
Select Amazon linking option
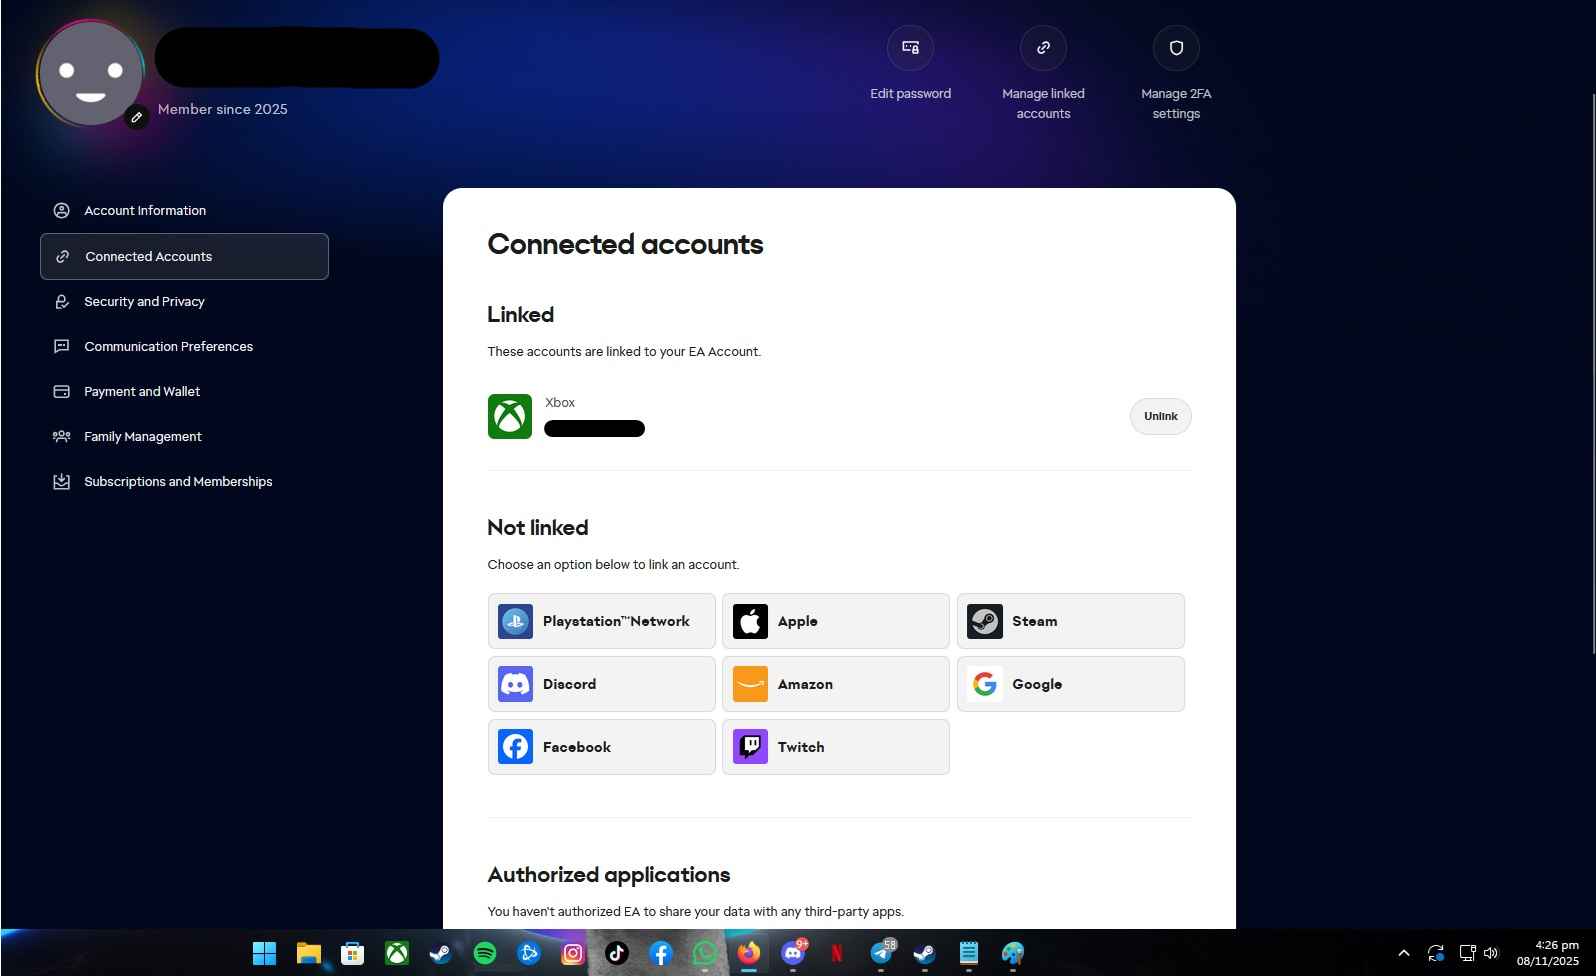pyautogui.click(x=835, y=684)
